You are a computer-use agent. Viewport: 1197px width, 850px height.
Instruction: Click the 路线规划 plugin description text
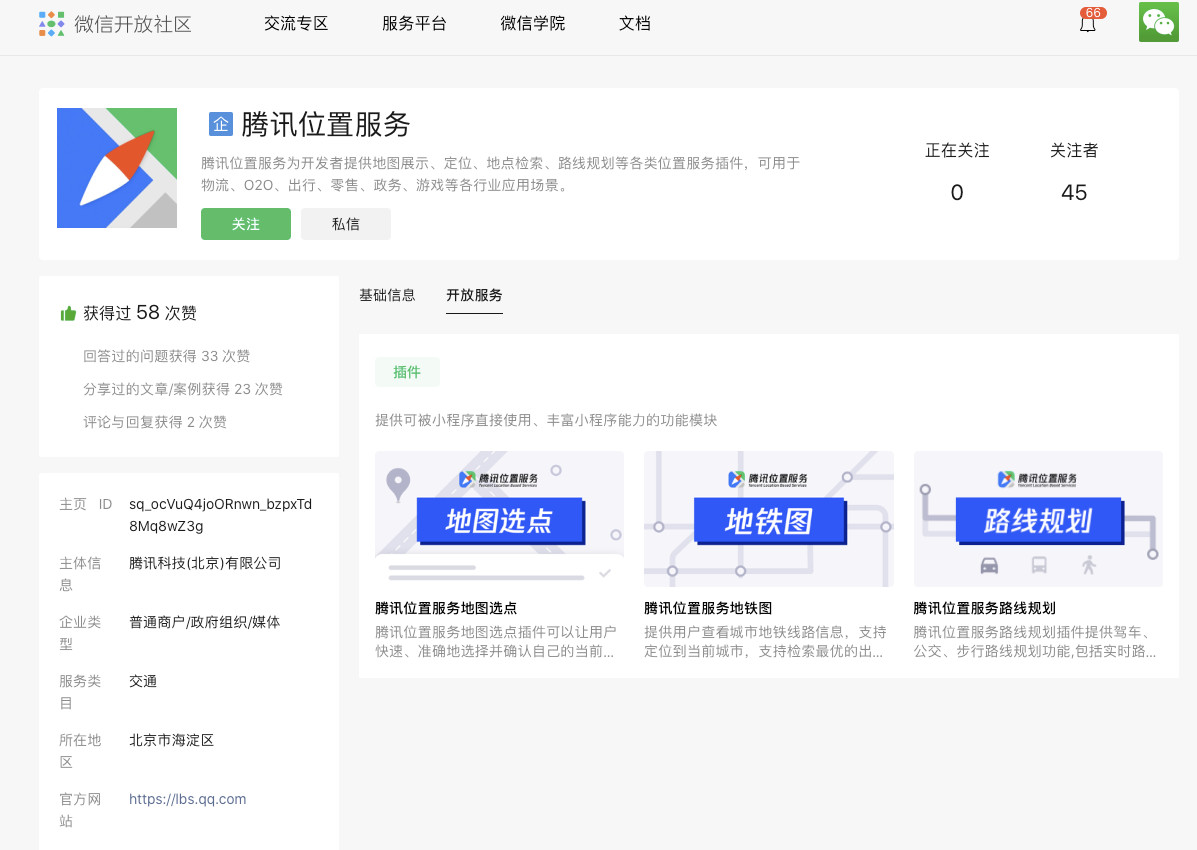coord(1035,642)
